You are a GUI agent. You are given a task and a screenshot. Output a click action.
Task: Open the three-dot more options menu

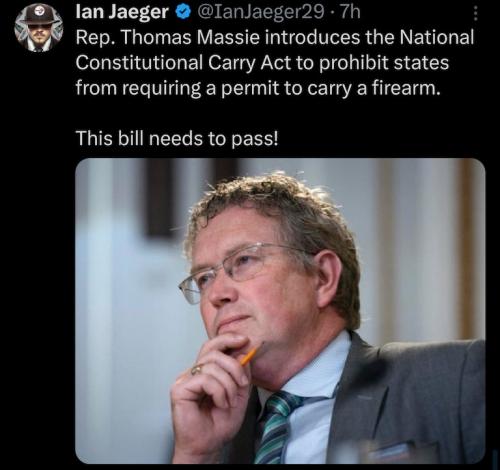476,14
